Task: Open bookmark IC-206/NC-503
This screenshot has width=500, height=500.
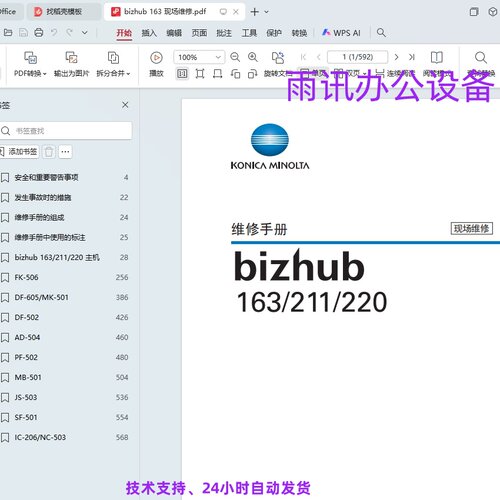Action: coord(65,437)
